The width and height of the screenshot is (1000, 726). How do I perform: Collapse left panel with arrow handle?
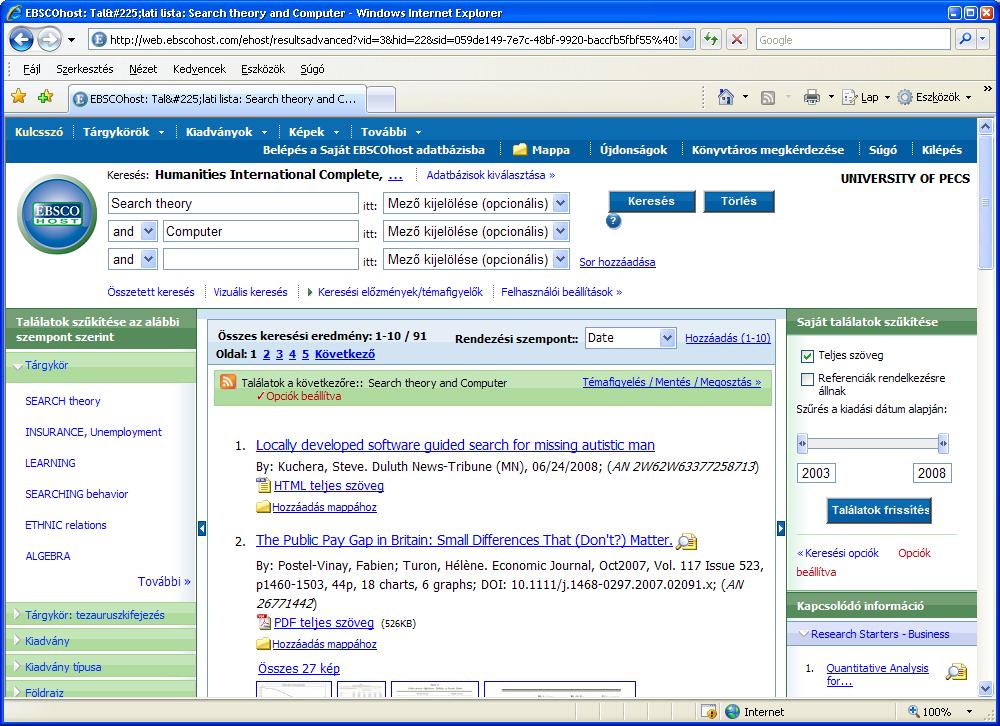pyautogui.click(x=202, y=528)
